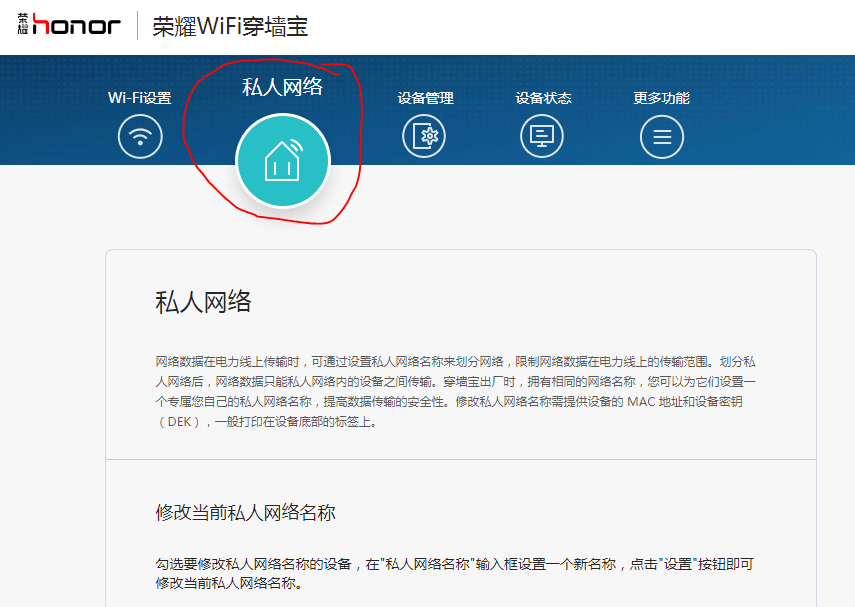The height and width of the screenshot is (607, 855).
Task: Click the 设备管理 device gear icon
Action: coord(424,135)
